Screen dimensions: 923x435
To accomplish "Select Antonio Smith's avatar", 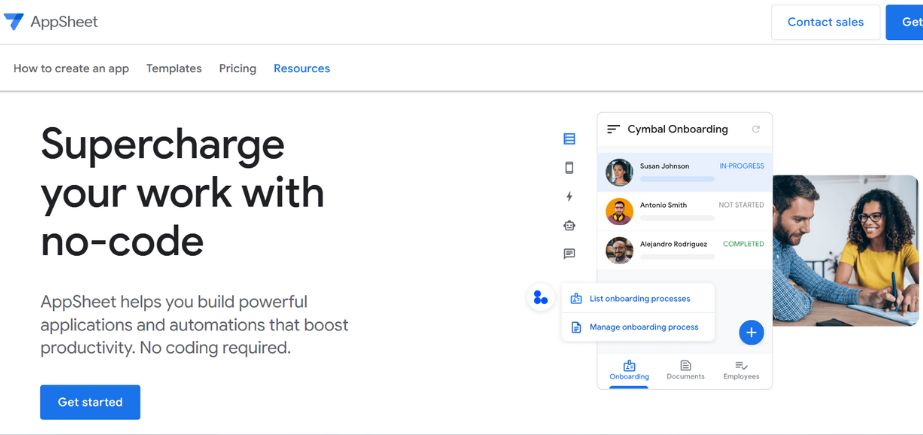I will 619,211.
